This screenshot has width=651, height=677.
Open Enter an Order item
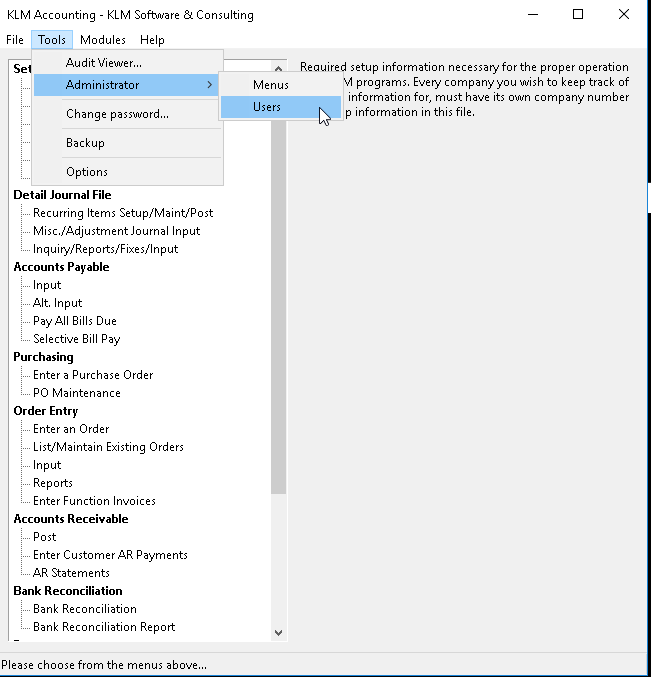pyautogui.click(x=71, y=429)
